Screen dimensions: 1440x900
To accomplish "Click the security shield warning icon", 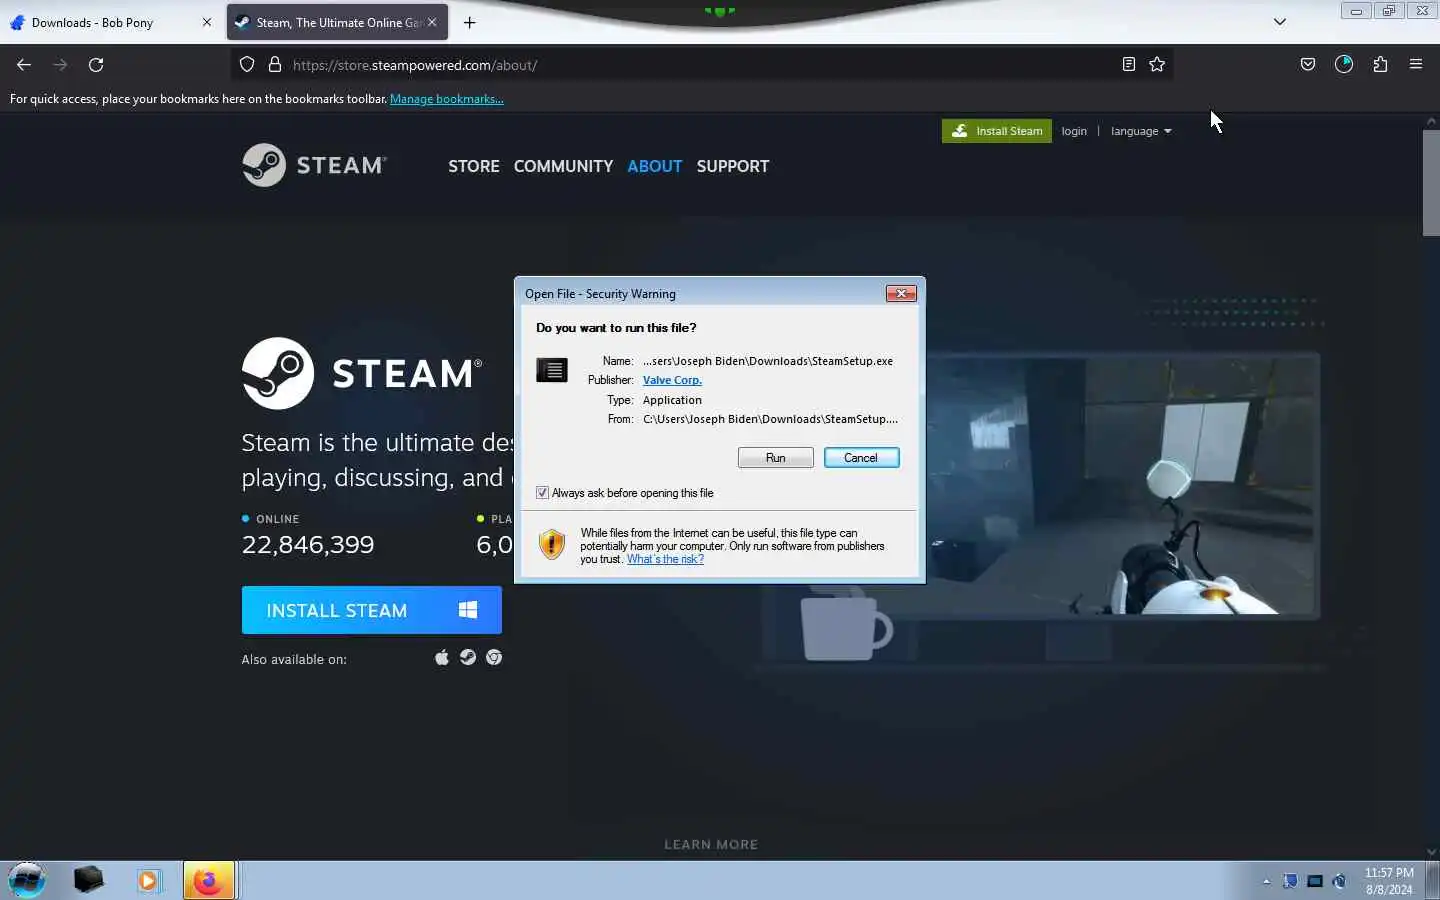I will pyautogui.click(x=552, y=544).
